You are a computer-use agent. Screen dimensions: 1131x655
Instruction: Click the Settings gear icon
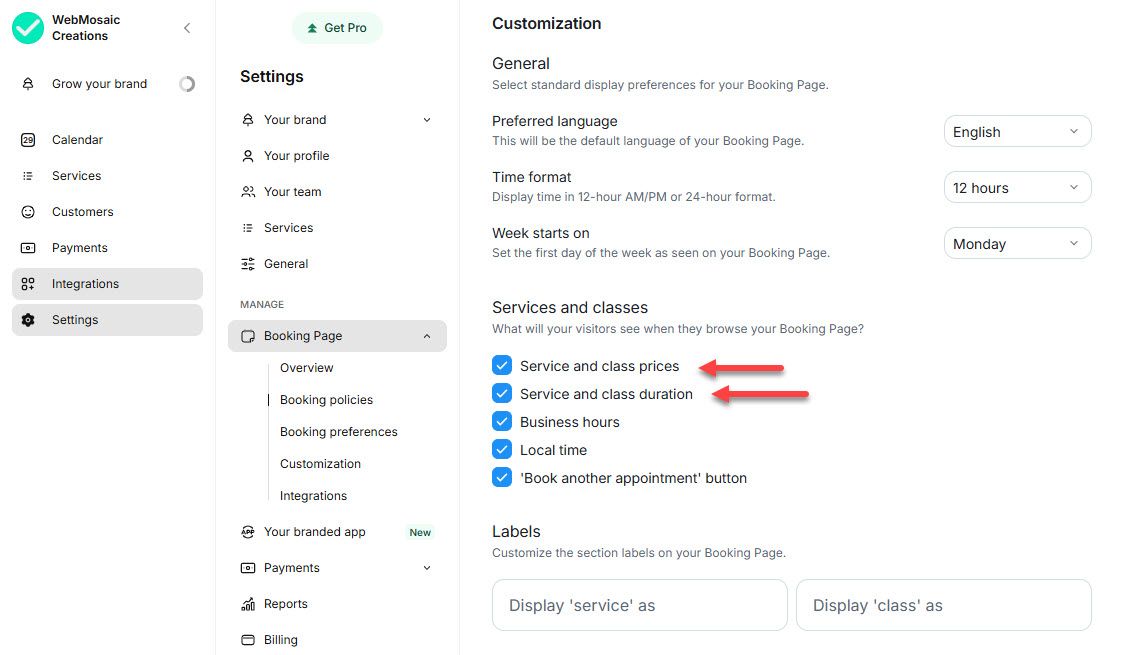point(28,320)
